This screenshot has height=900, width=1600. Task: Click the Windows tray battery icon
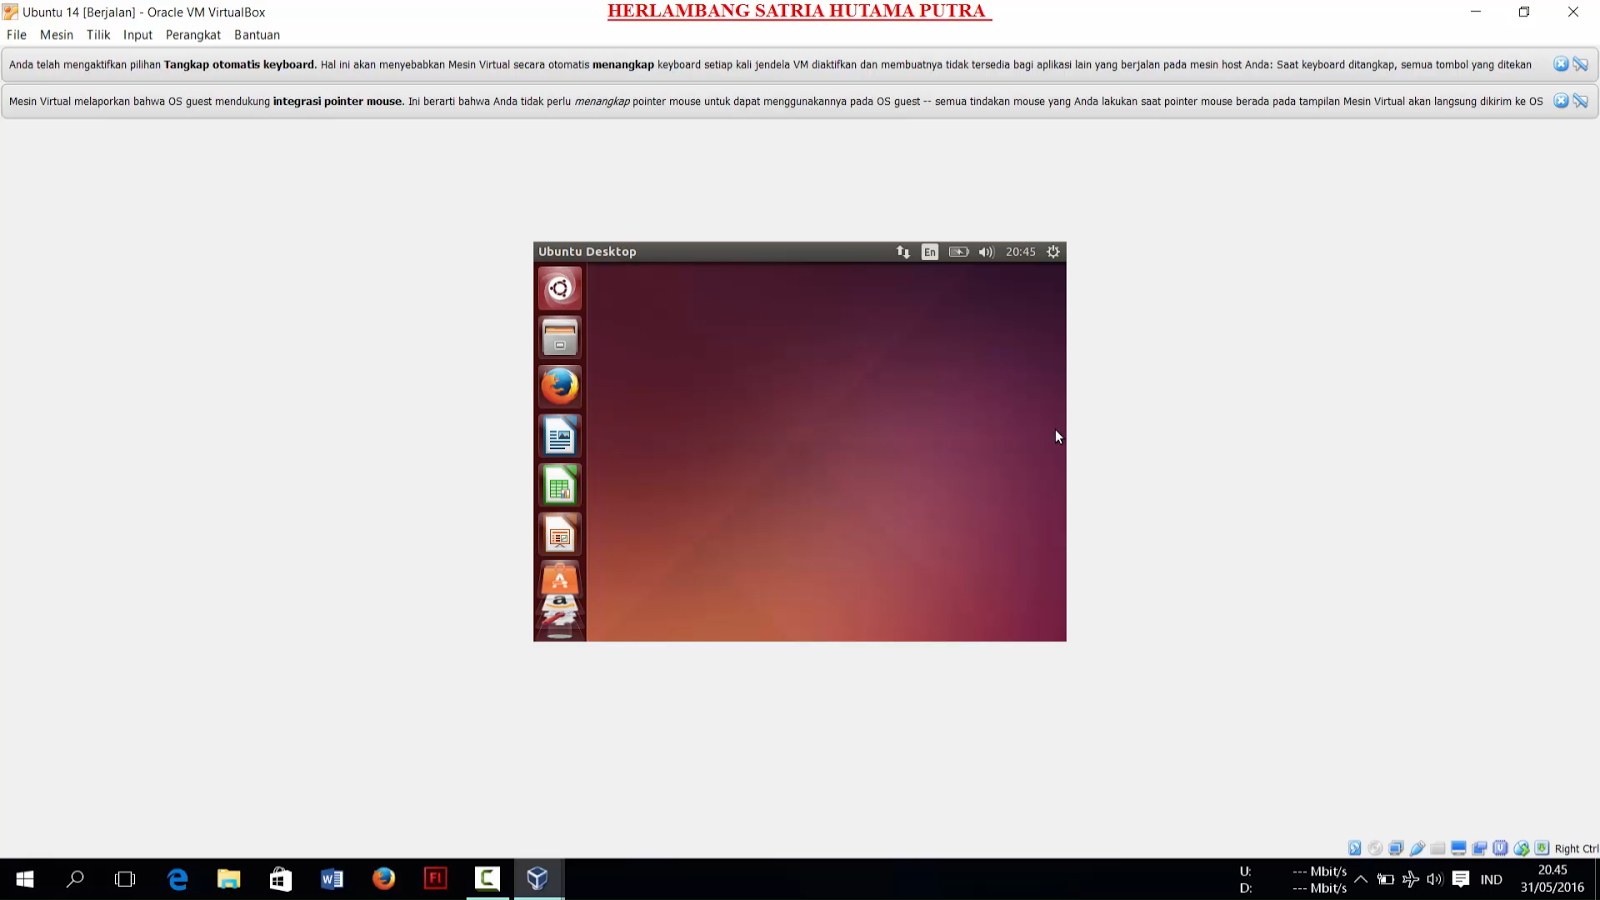point(1386,879)
